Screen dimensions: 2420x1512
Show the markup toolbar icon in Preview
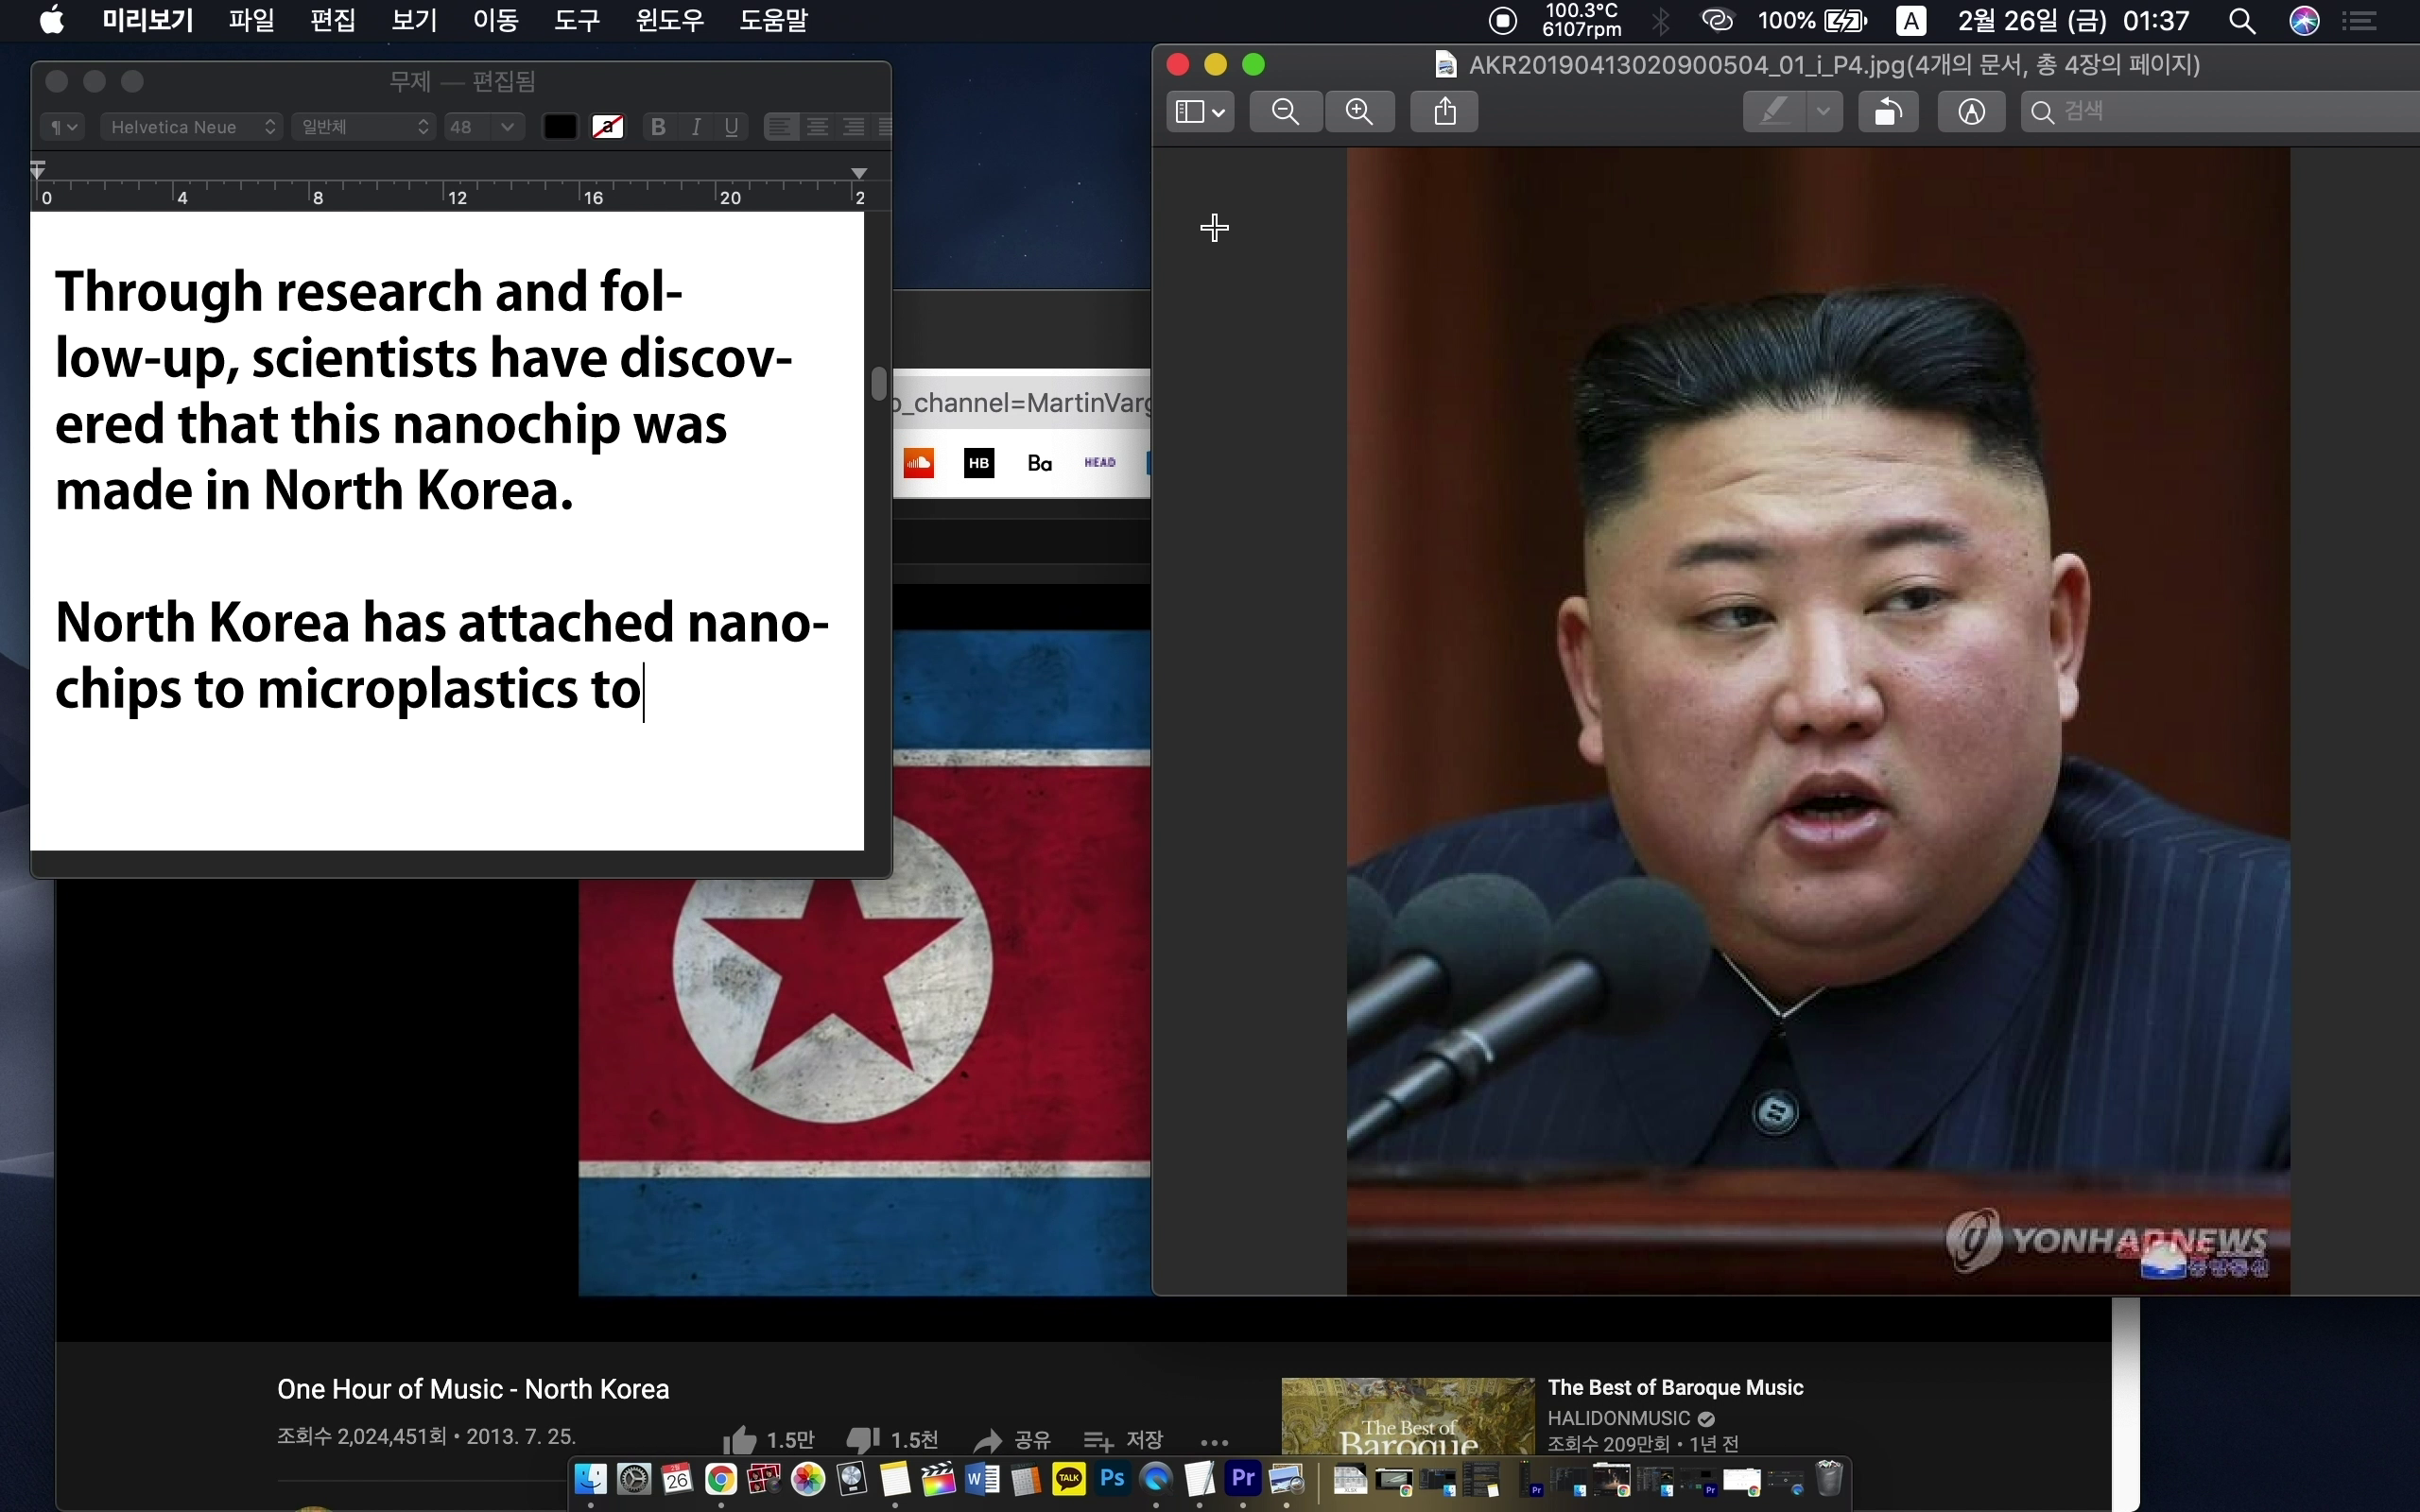pyautogui.click(x=1971, y=111)
